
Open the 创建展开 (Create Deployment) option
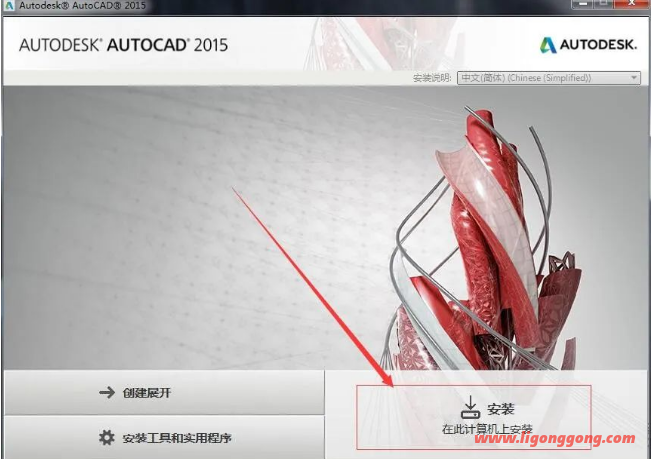pos(164,393)
